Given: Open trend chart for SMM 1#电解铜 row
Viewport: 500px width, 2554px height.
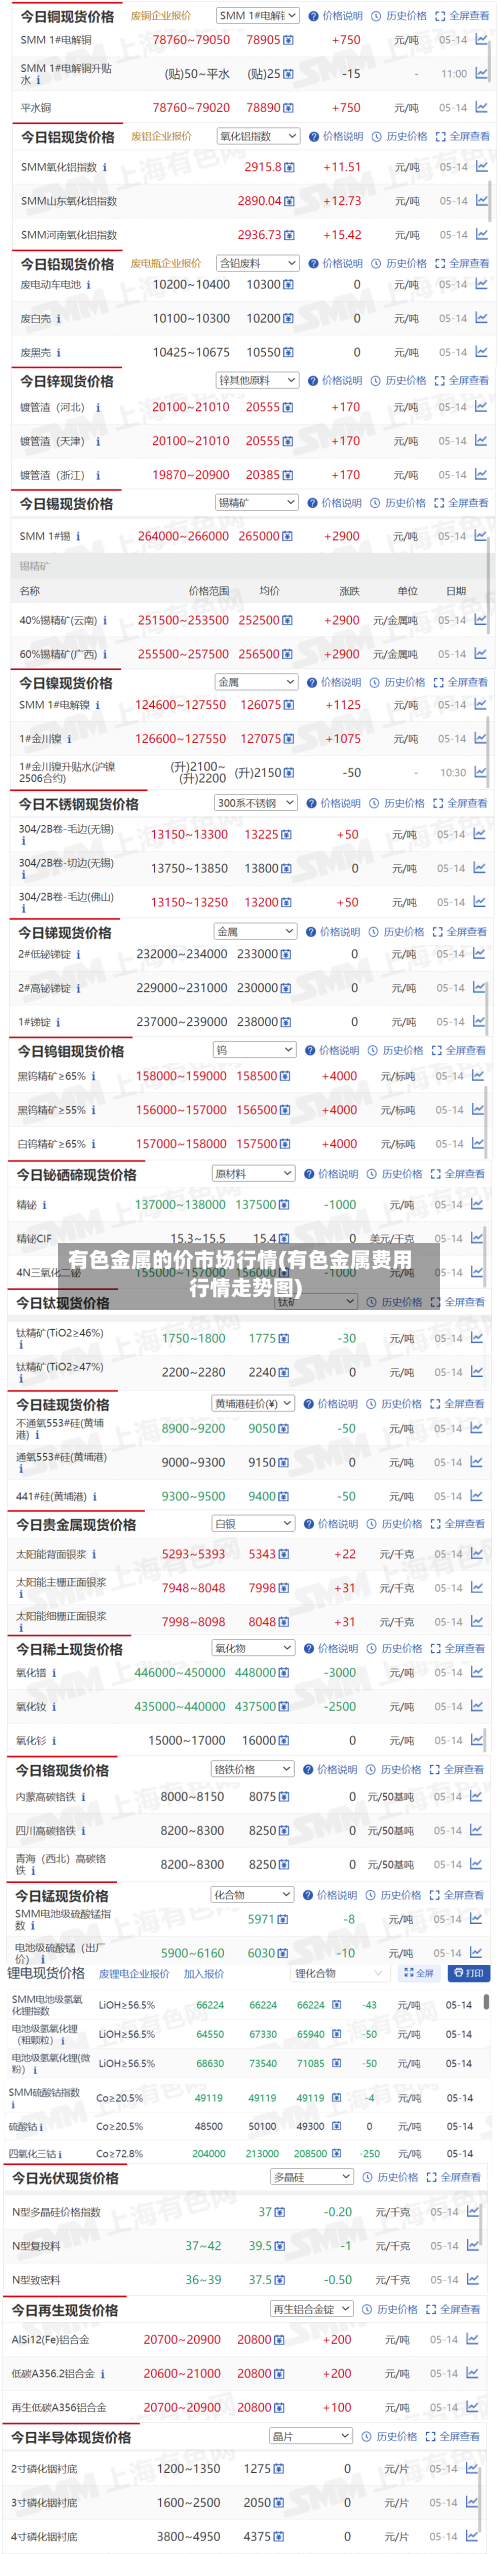Looking at the screenshot, I should click(x=481, y=39).
